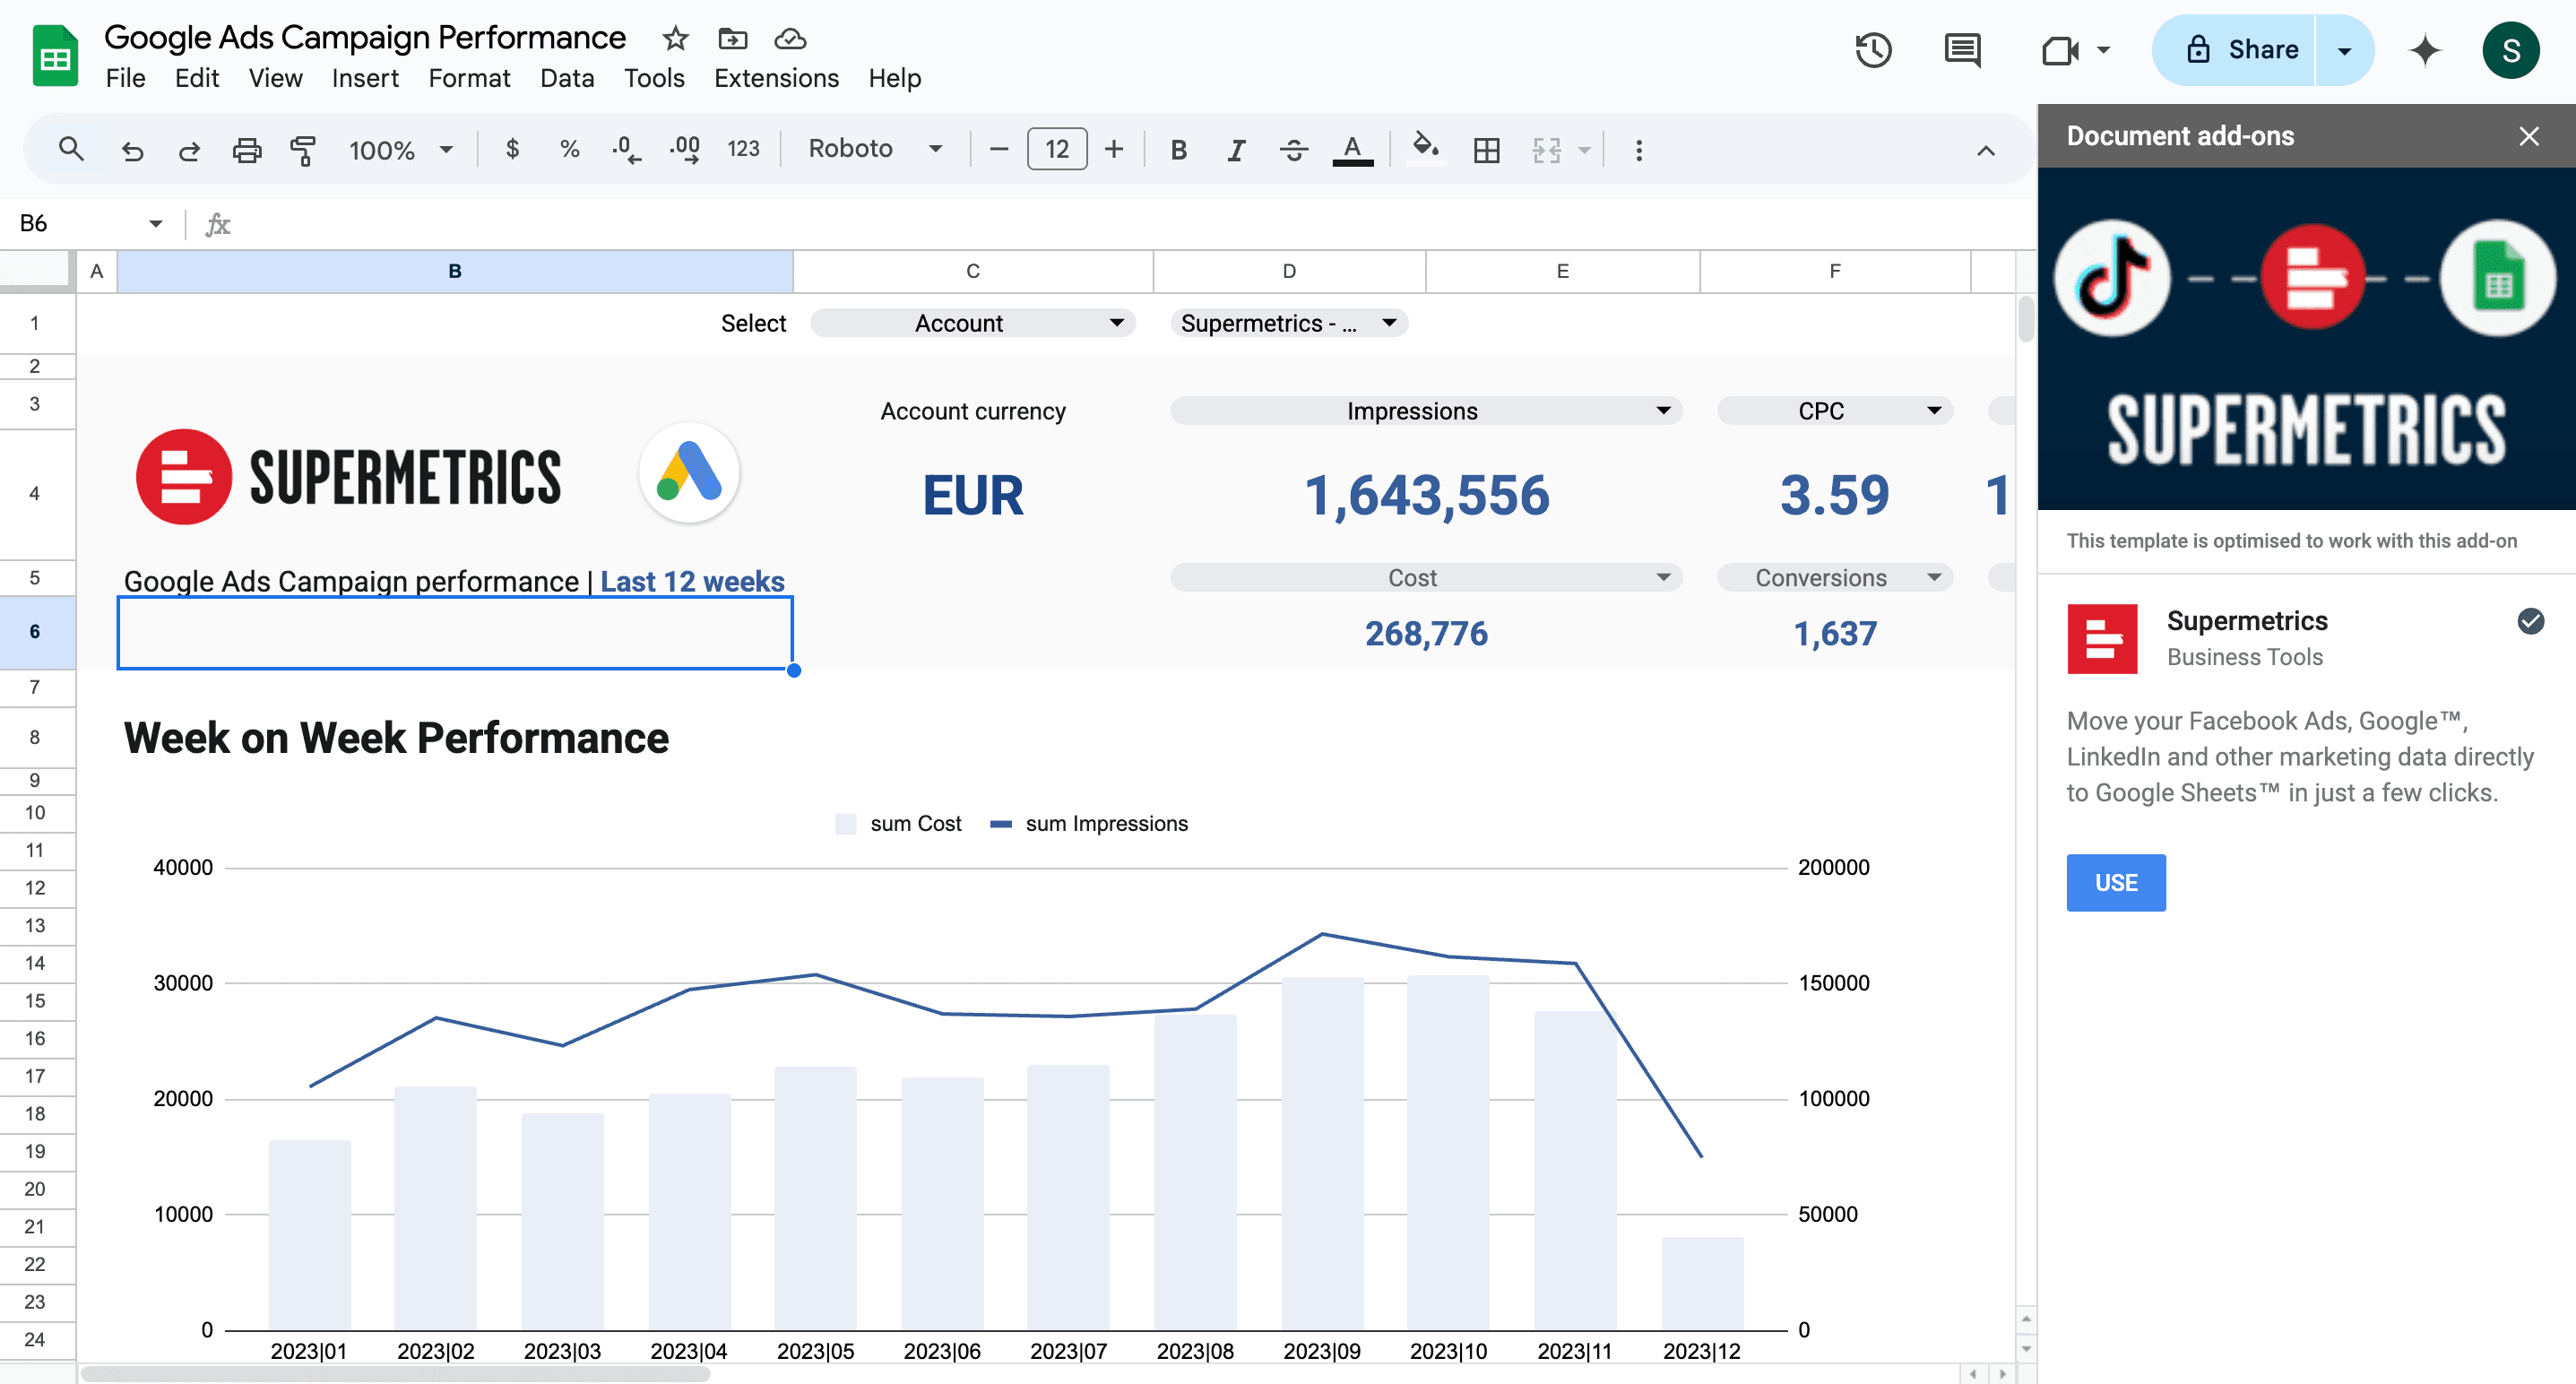Click the Gemini sparkle icon
Image resolution: width=2576 pixels, height=1384 pixels.
[2425, 50]
